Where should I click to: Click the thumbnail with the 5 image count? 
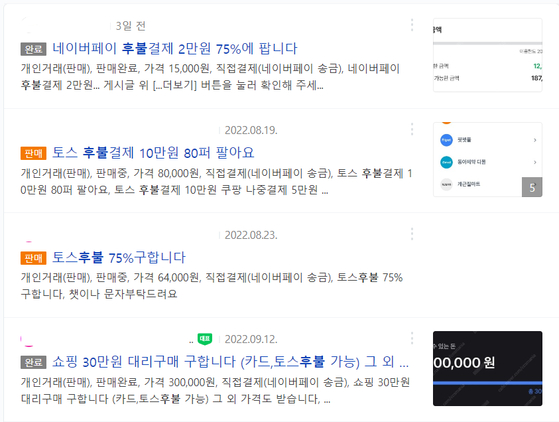pos(488,160)
